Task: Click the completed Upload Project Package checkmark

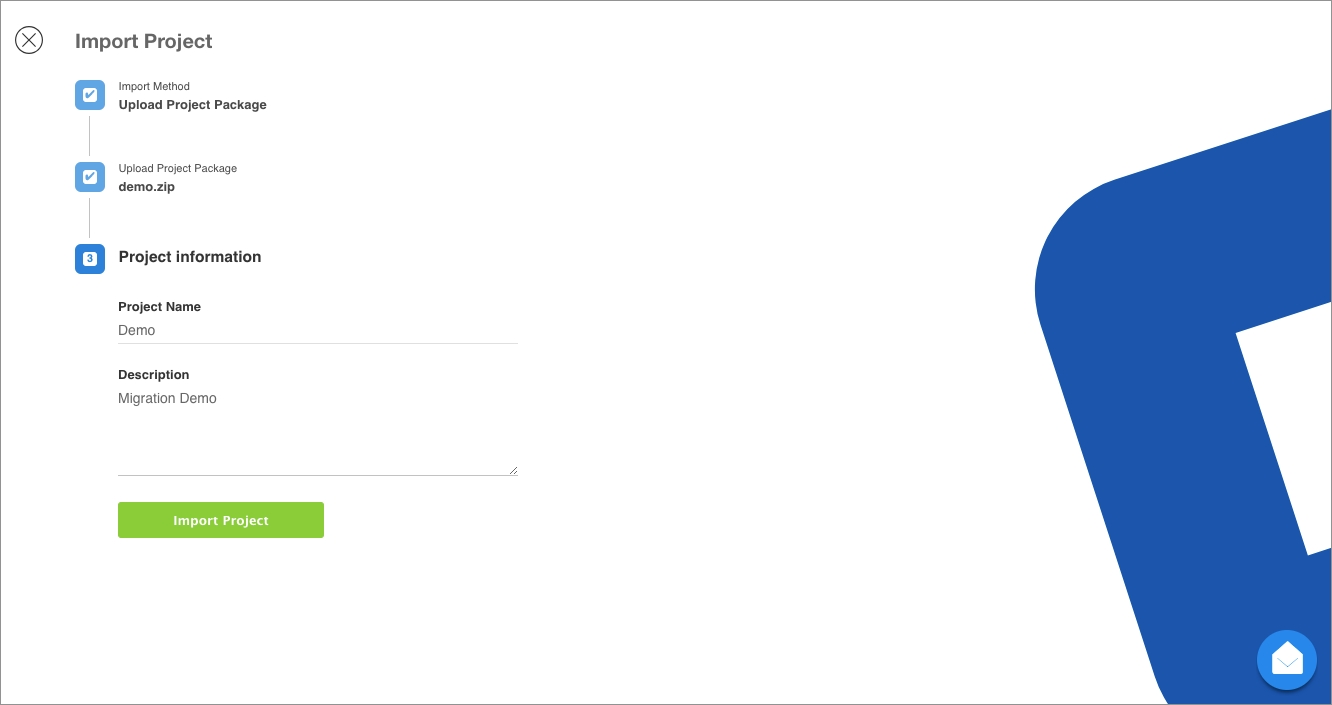Action: pyautogui.click(x=90, y=177)
